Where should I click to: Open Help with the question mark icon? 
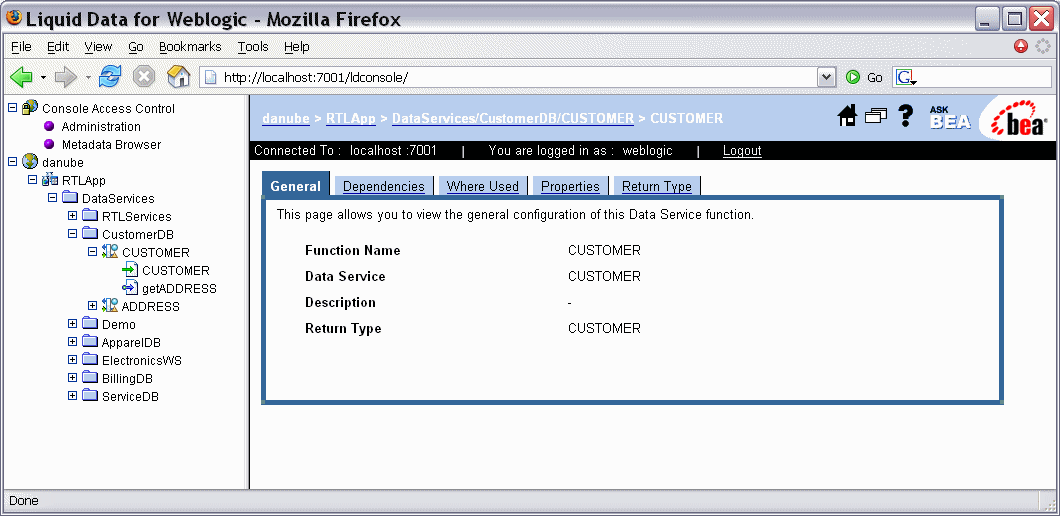click(x=905, y=116)
